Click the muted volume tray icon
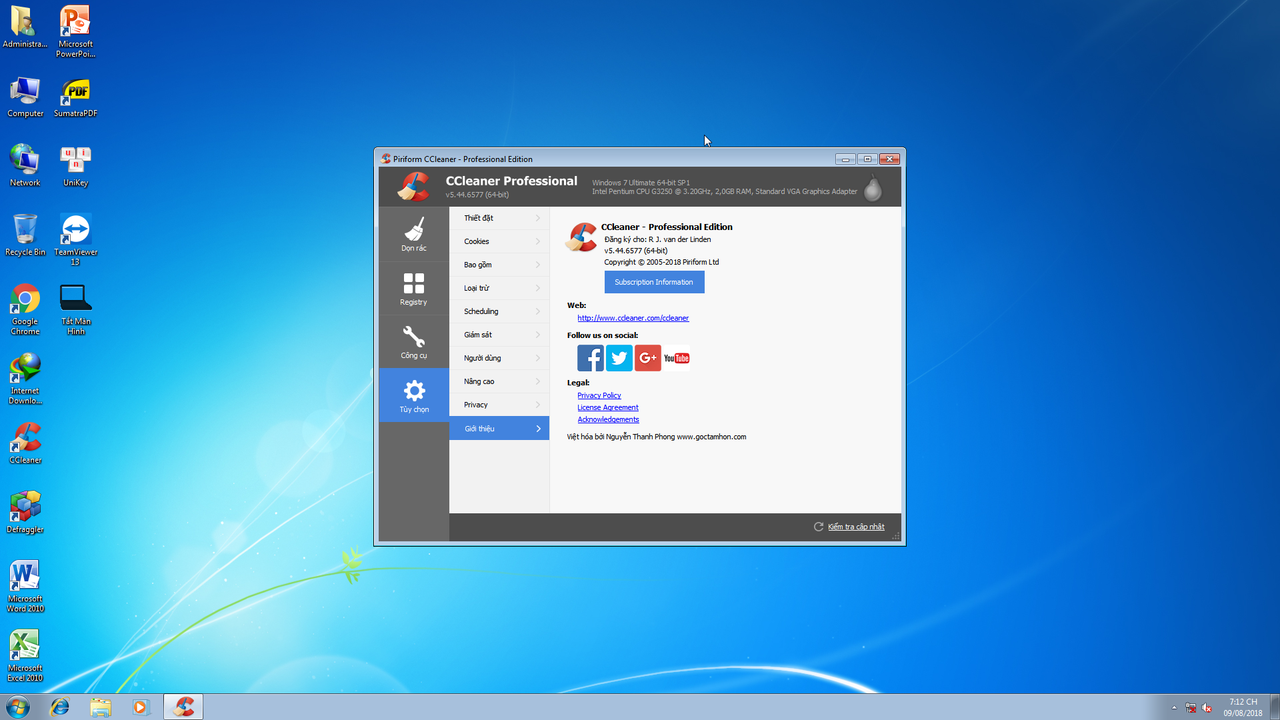The width and height of the screenshot is (1280, 720). pyautogui.click(x=1207, y=708)
